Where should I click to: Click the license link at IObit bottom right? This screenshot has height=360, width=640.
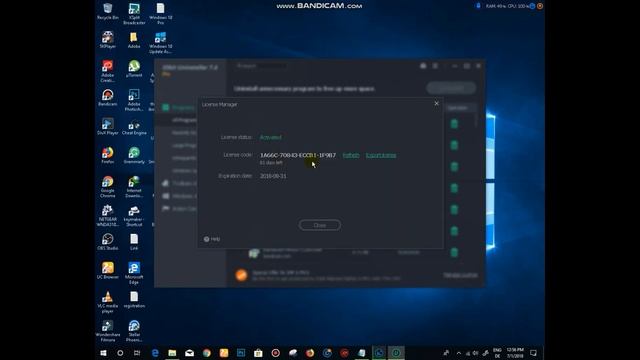click(460, 275)
